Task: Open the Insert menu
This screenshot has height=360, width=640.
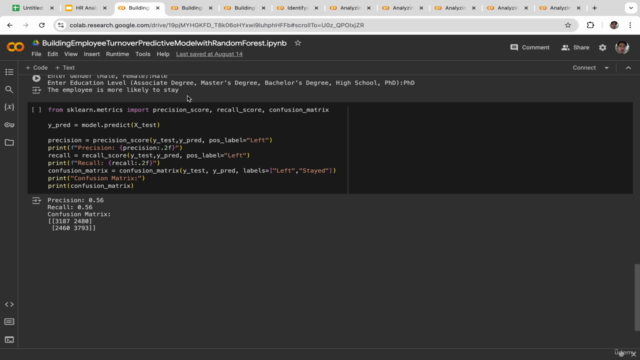Action: click(91, 54)
